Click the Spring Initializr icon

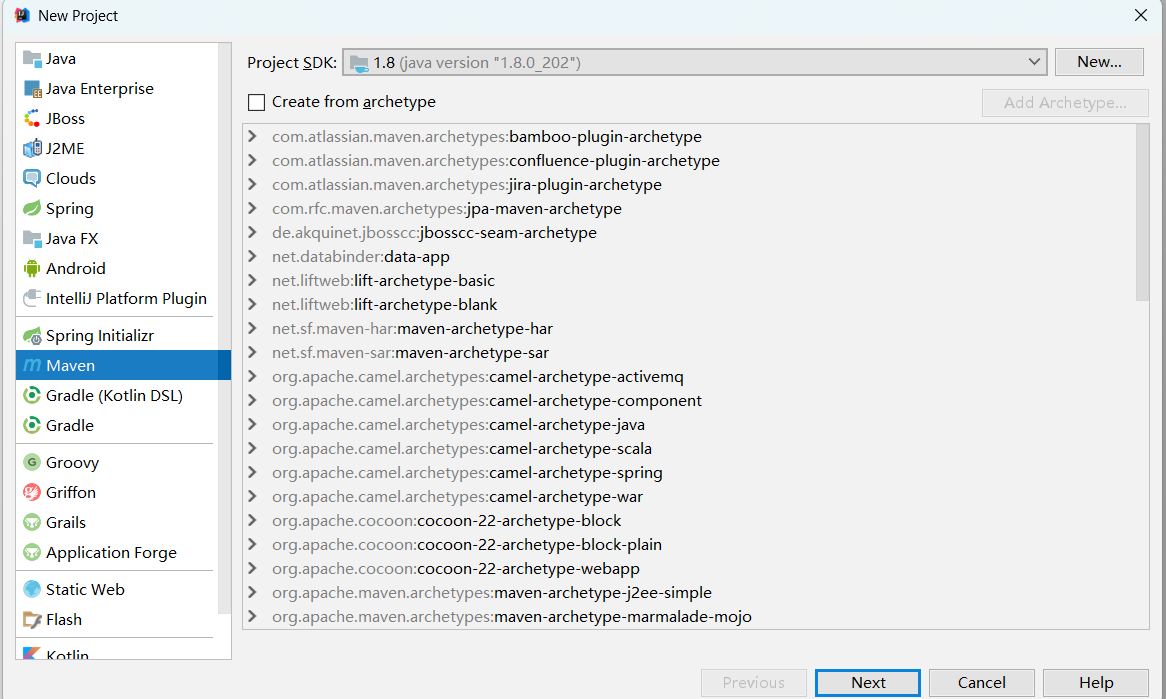pos(32,336)
